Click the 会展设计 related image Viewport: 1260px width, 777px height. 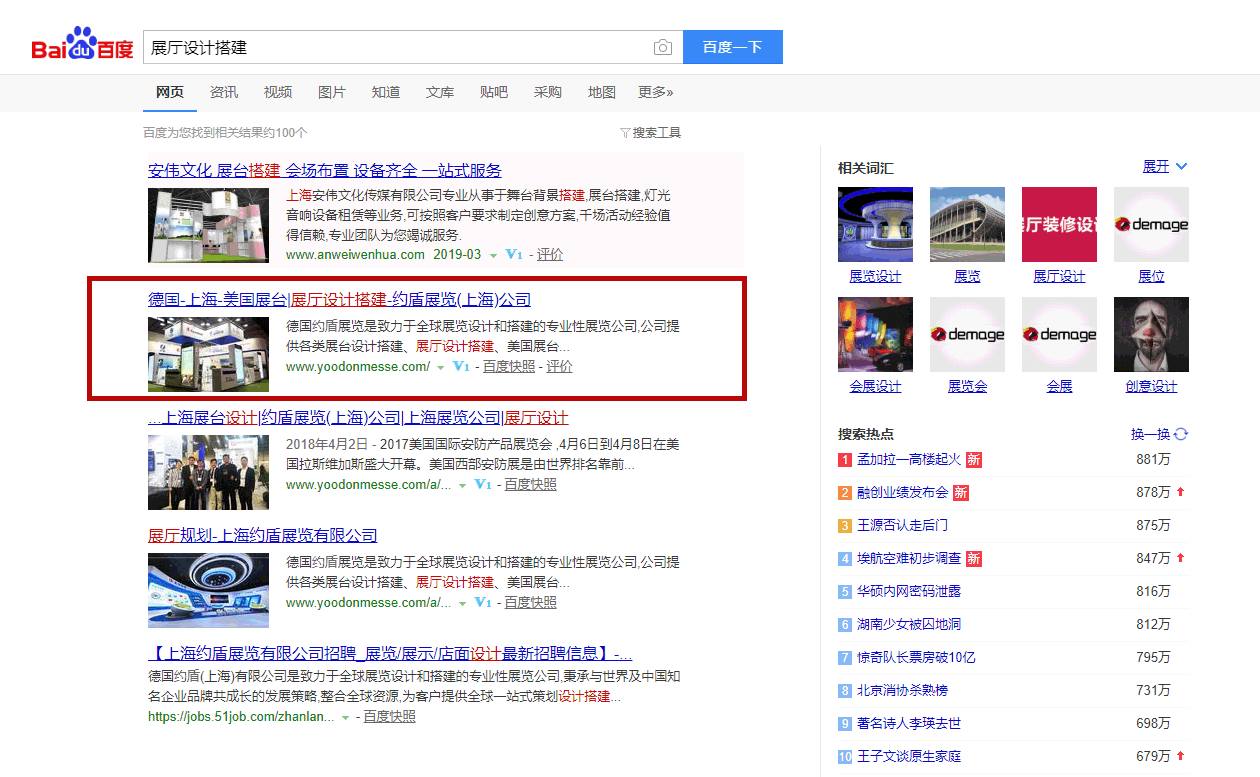click(875, 334)
